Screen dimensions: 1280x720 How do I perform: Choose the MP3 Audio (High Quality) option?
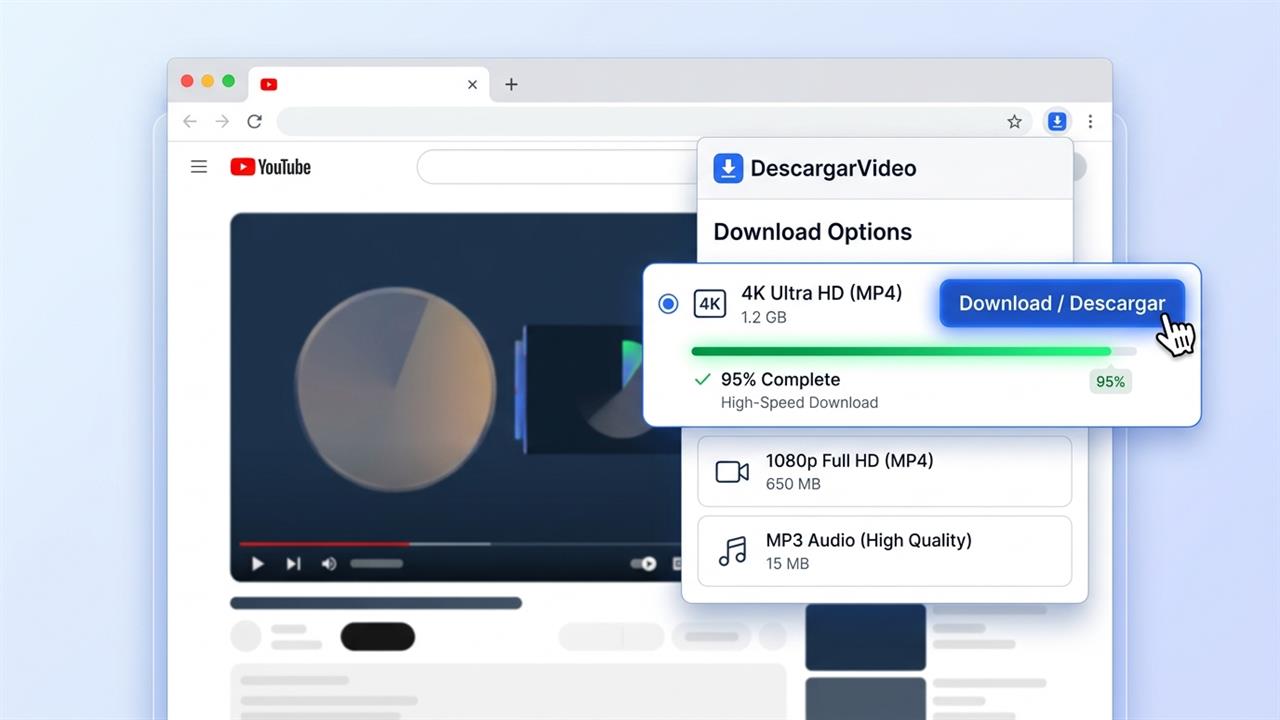click(x=884, y=552)
